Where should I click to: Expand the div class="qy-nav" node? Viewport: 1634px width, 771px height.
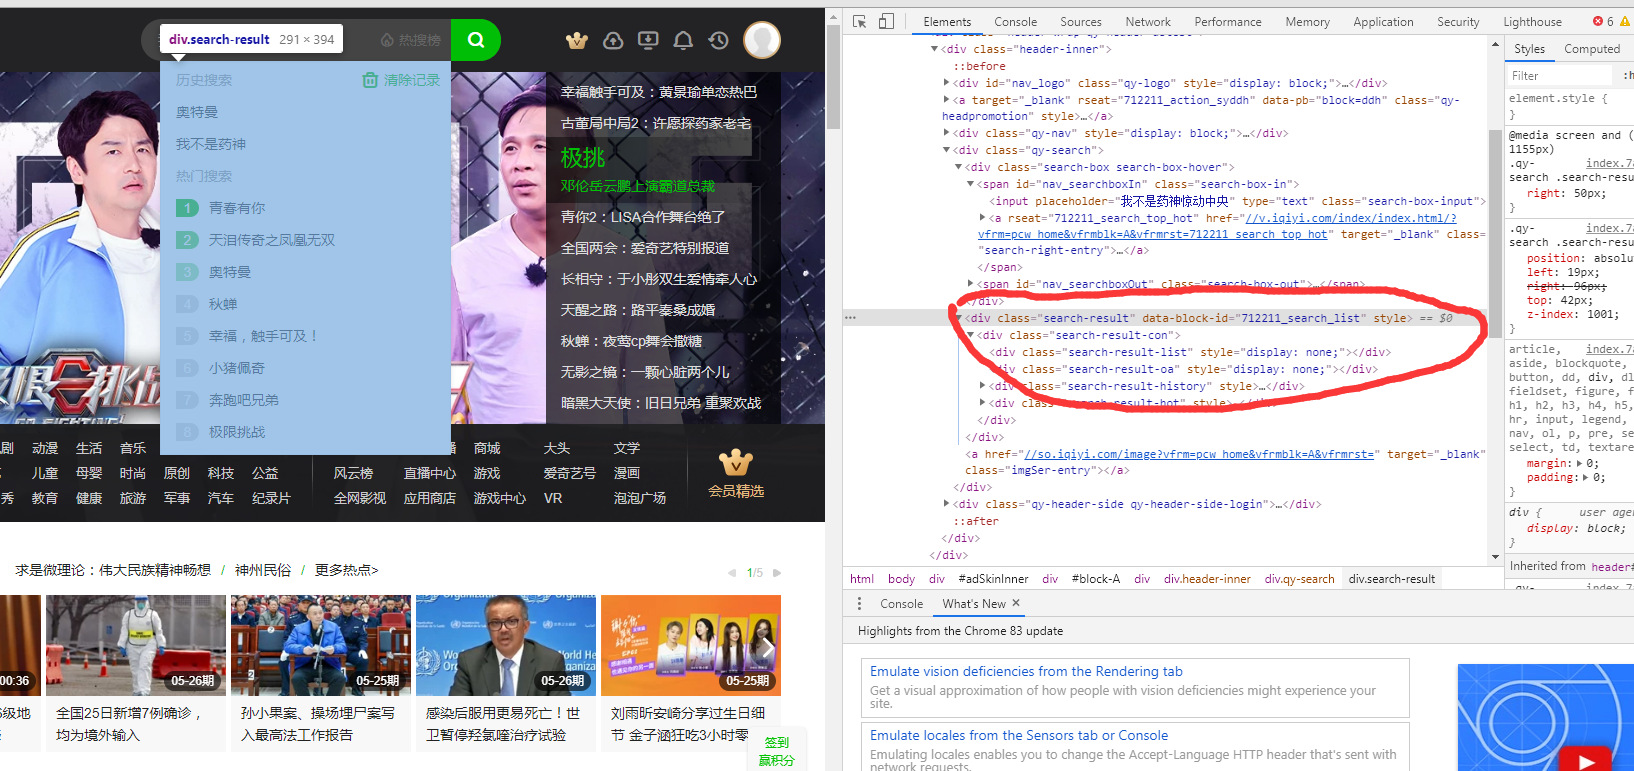[x=946, y=133]
